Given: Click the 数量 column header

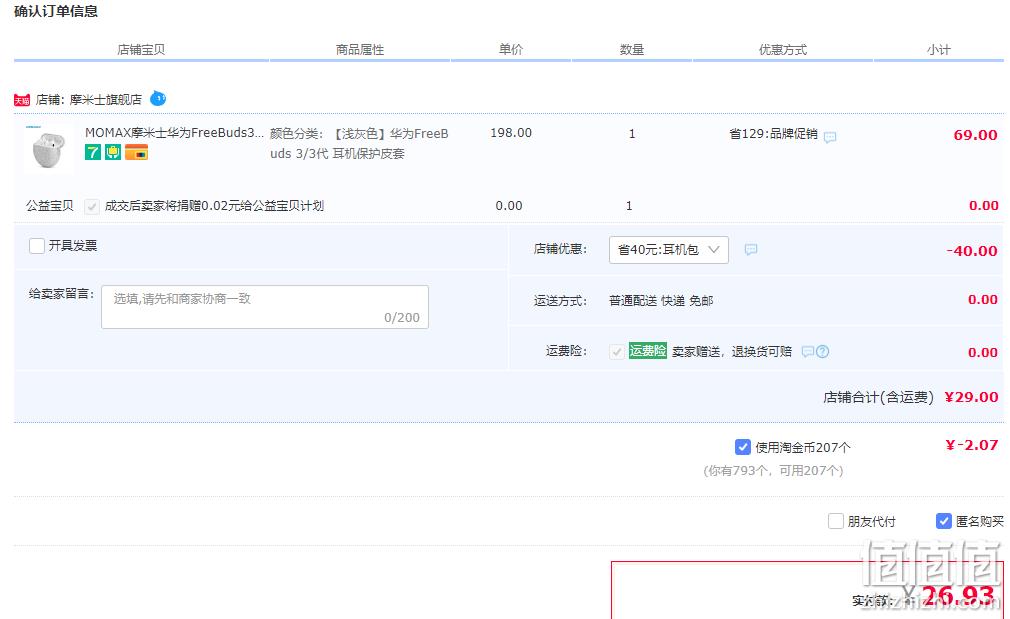Looking at the screenshot, I should pyautogui.click(x=632, y=50).
